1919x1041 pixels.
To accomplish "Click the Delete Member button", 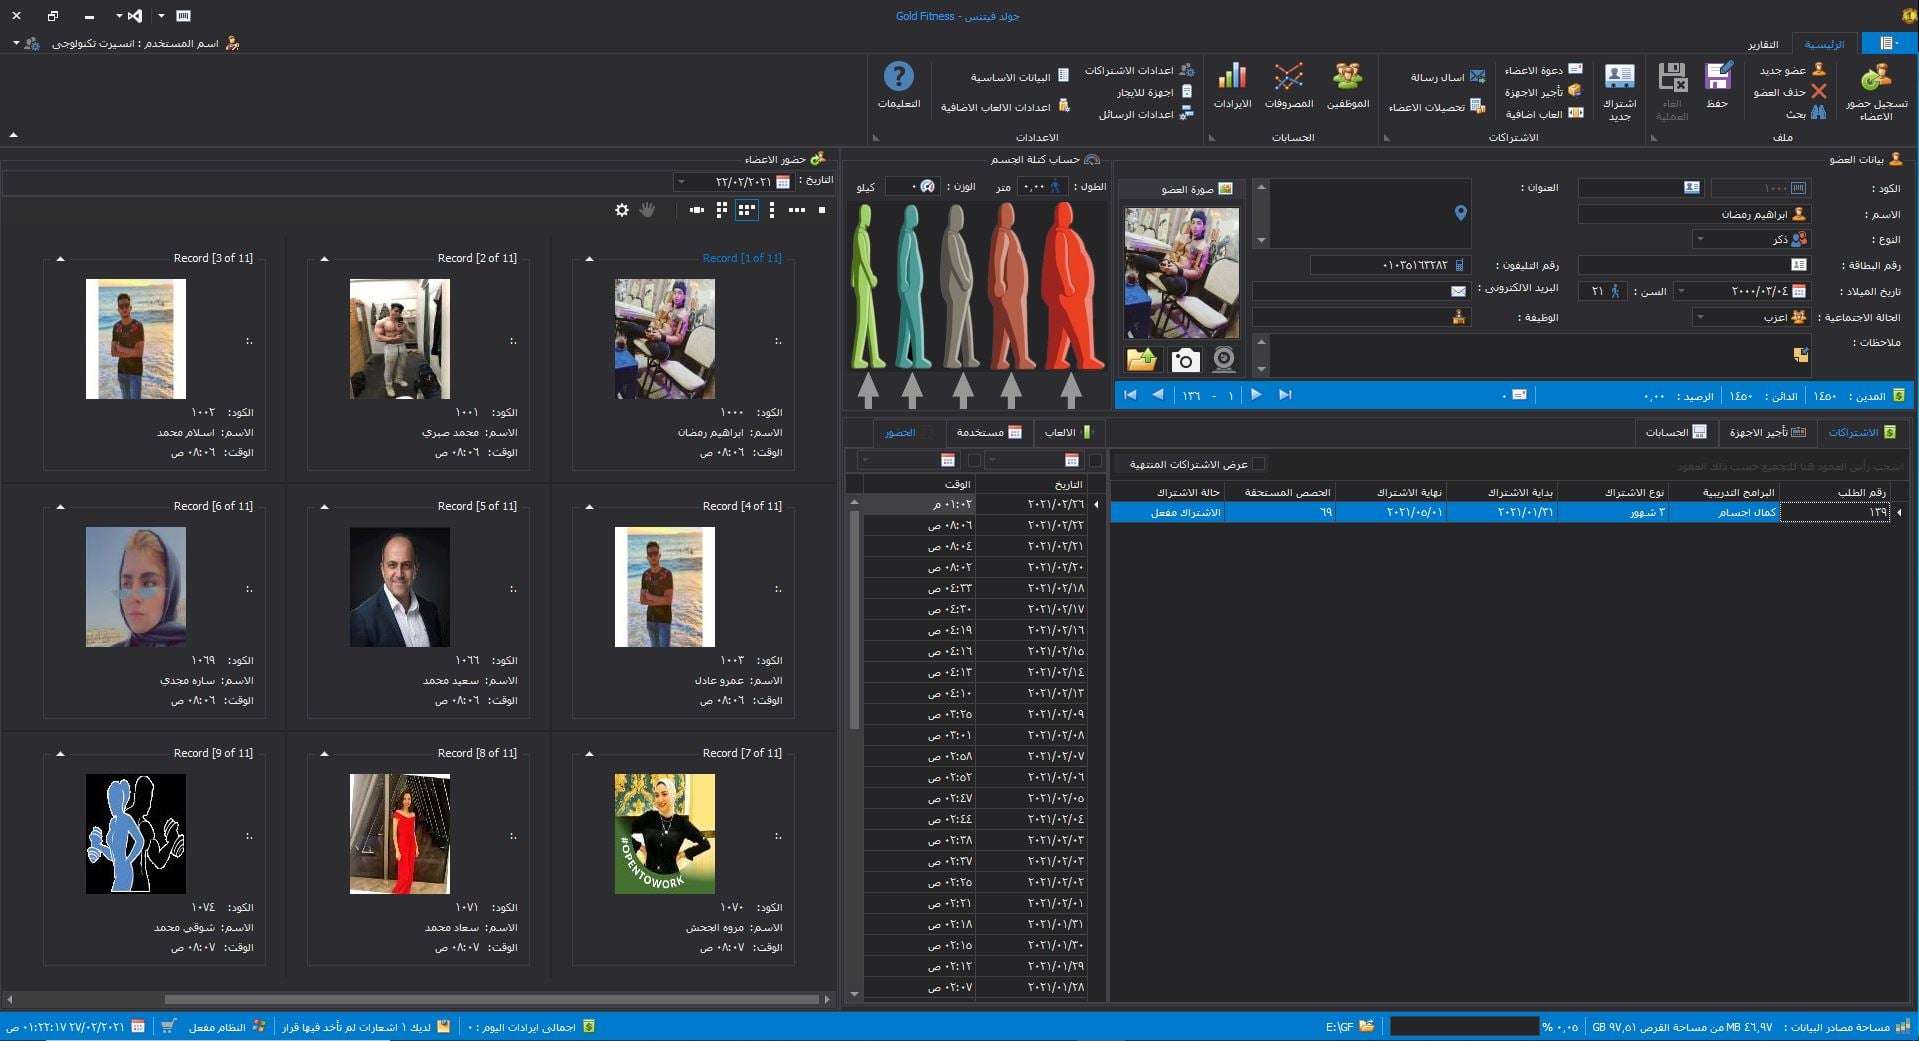I will (x=1789, y=92).
